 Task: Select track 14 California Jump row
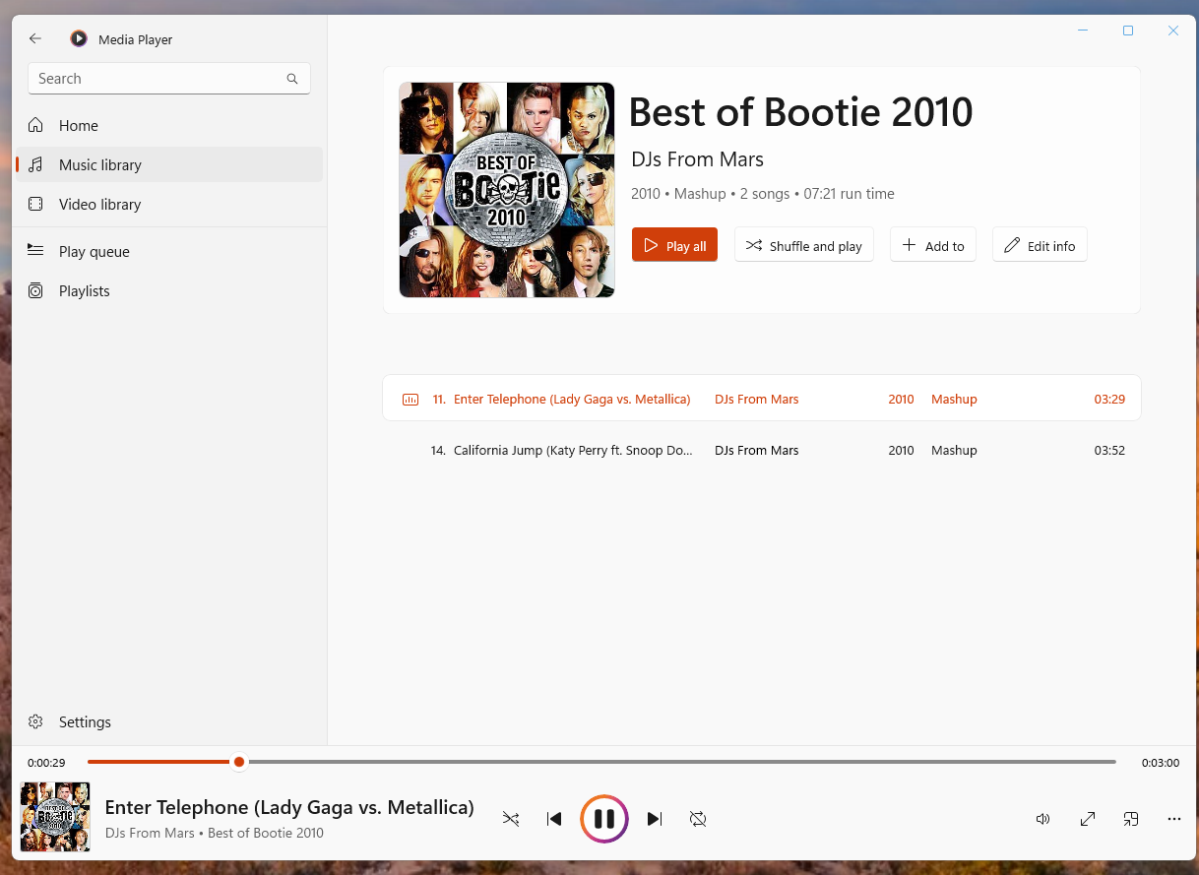(762, 450)
